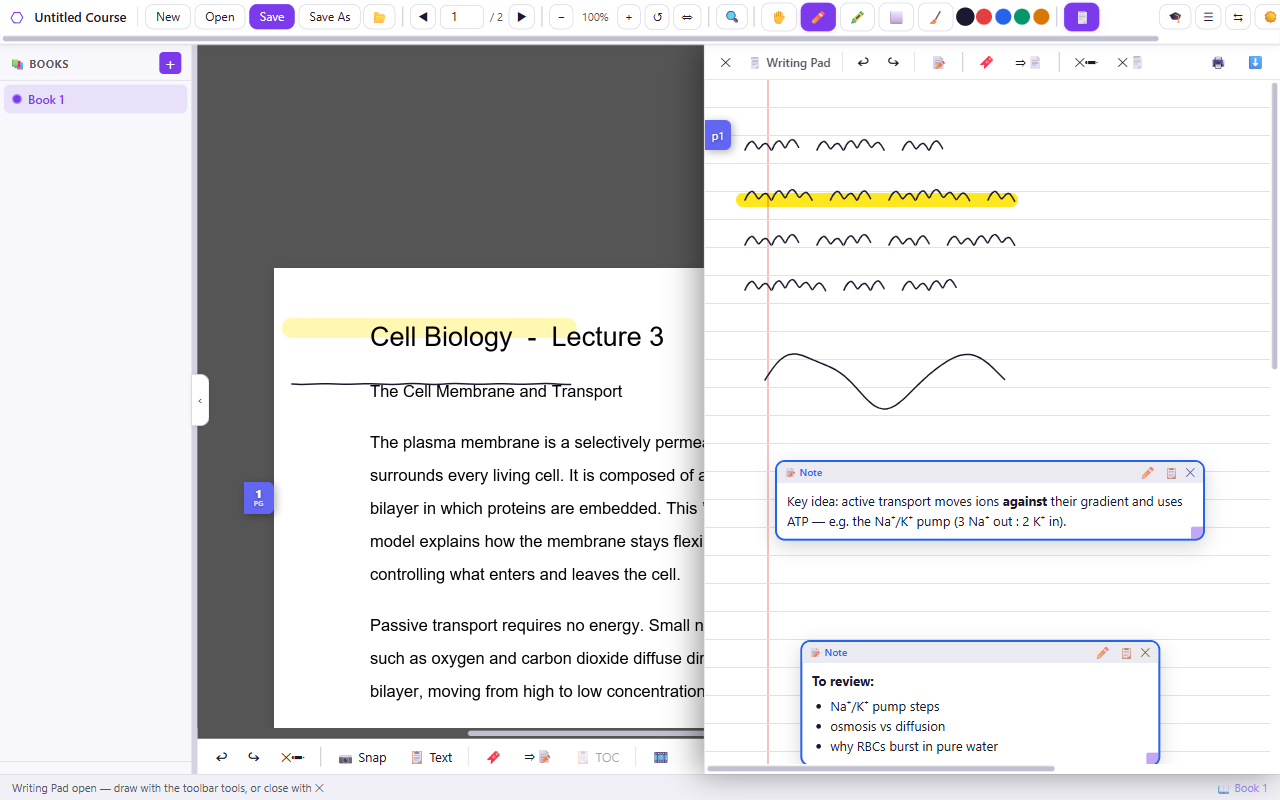Click the page 1 PG badge on document

259,498
